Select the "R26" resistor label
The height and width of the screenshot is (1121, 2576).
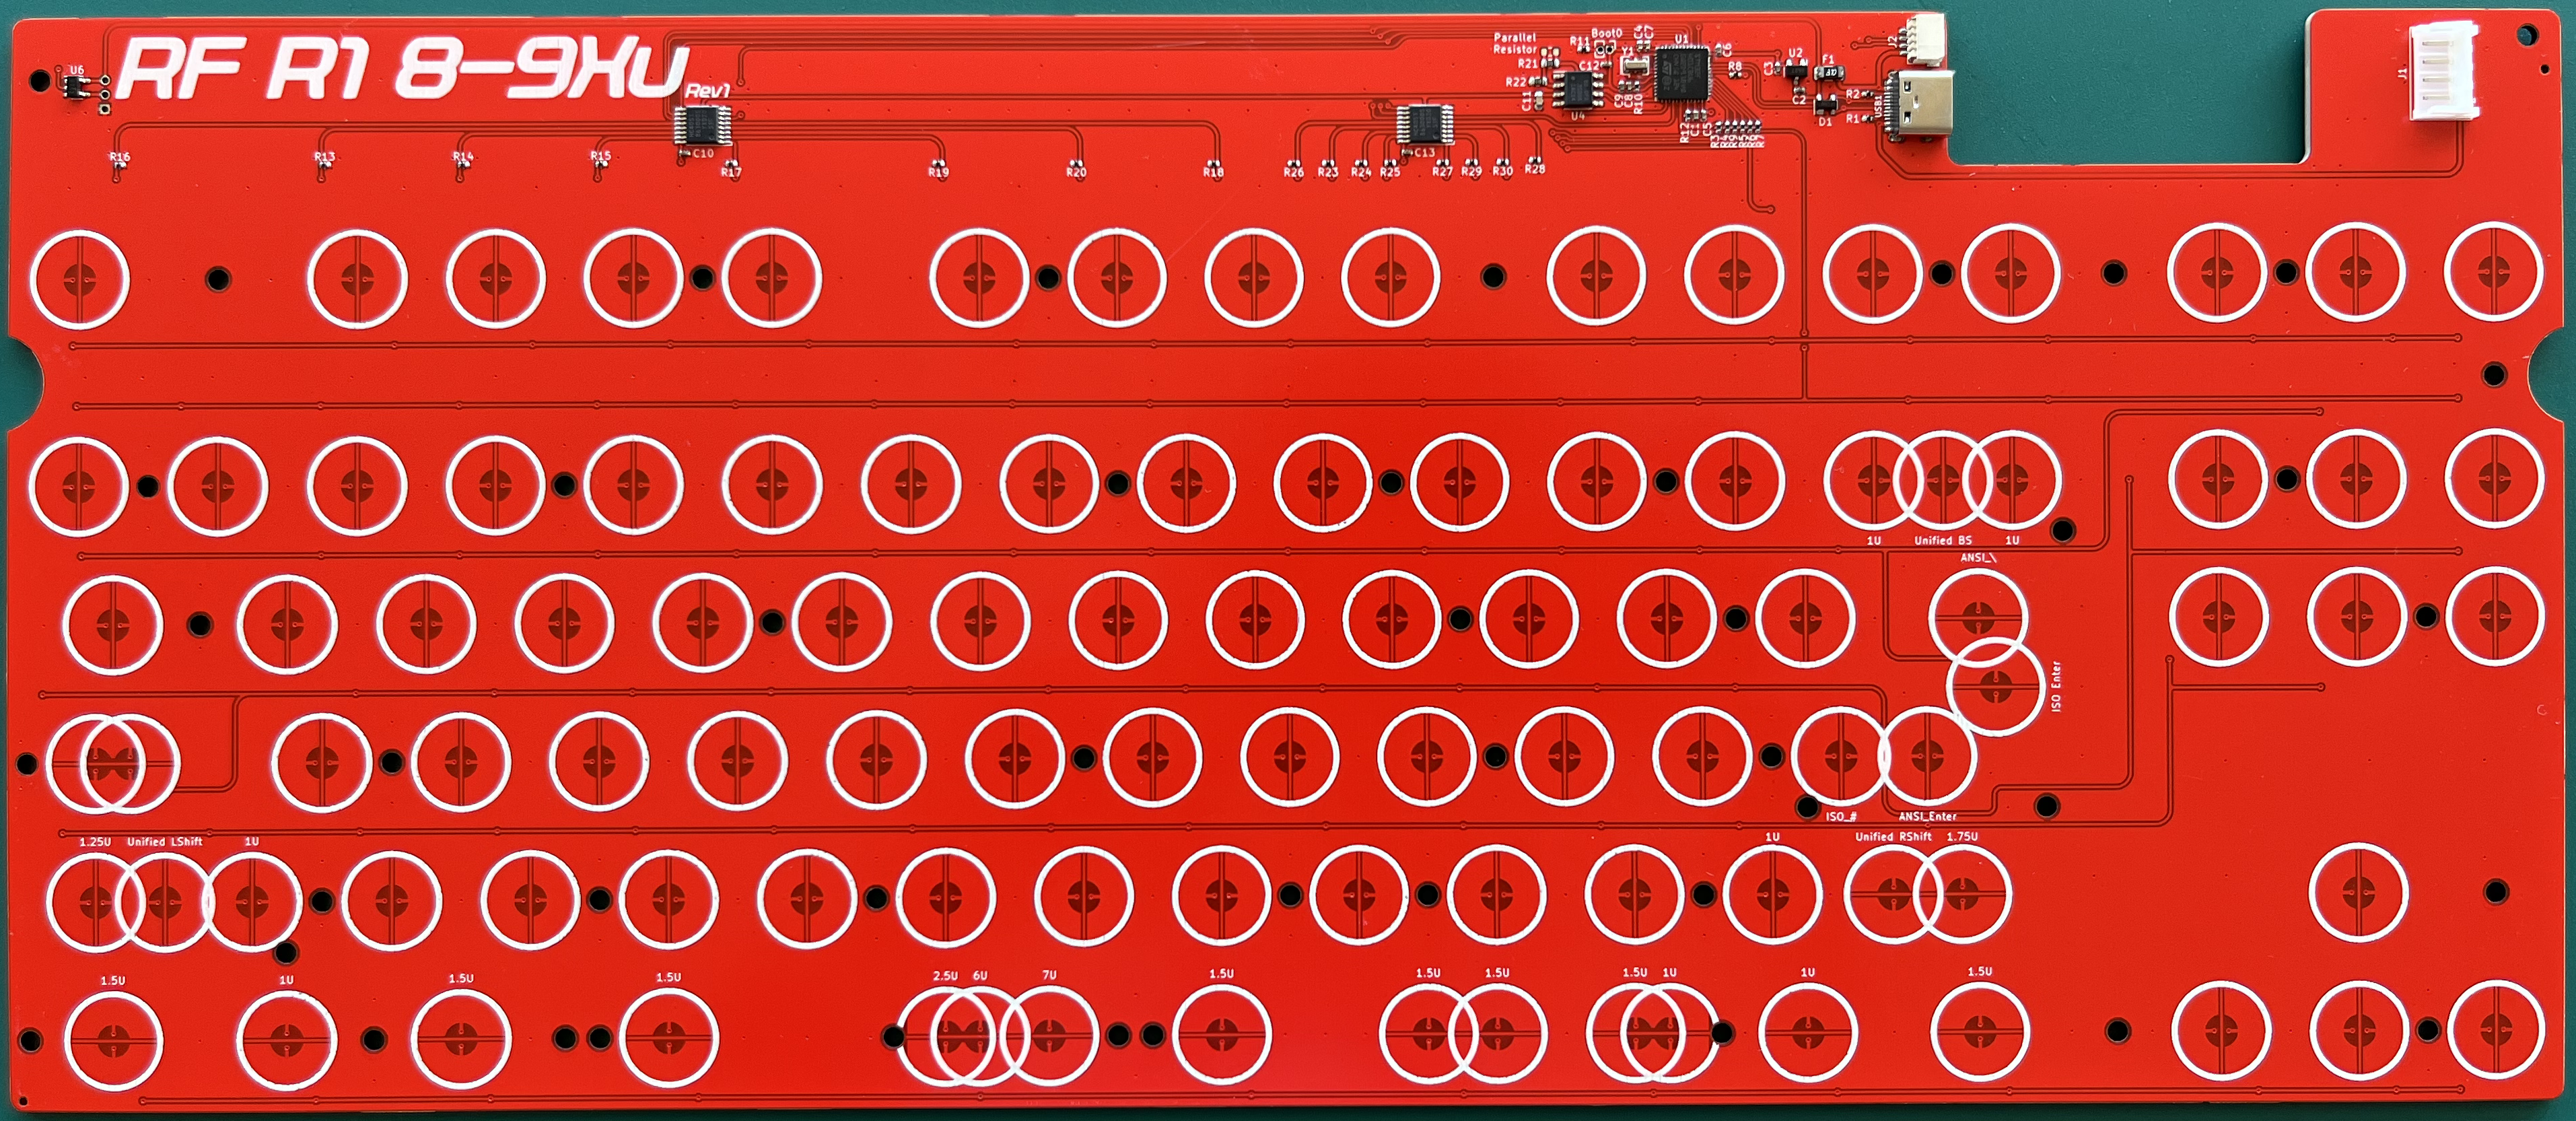tap(1294, 173)
